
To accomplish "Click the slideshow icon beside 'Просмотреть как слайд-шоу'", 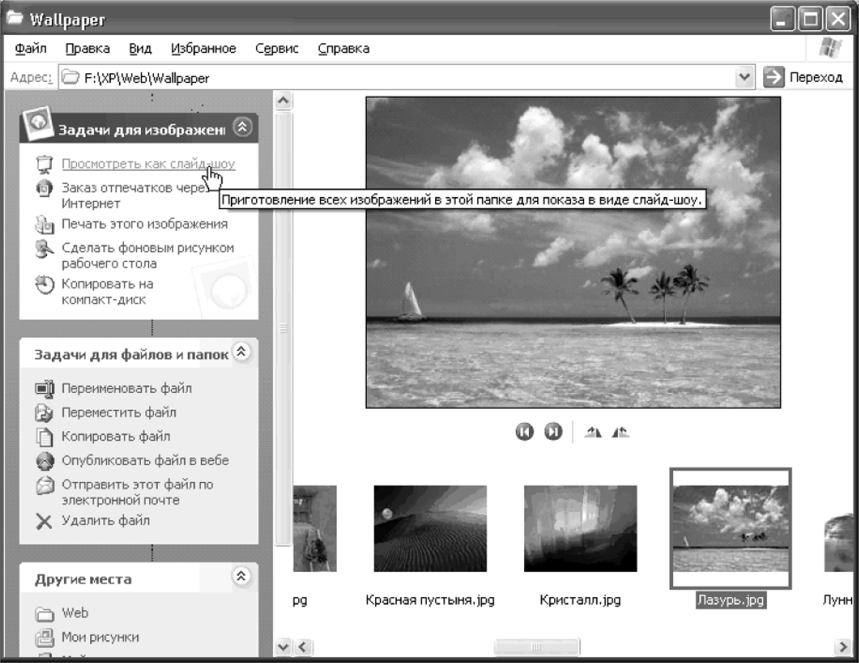I will pyautogui.click(x=44, y=164).
